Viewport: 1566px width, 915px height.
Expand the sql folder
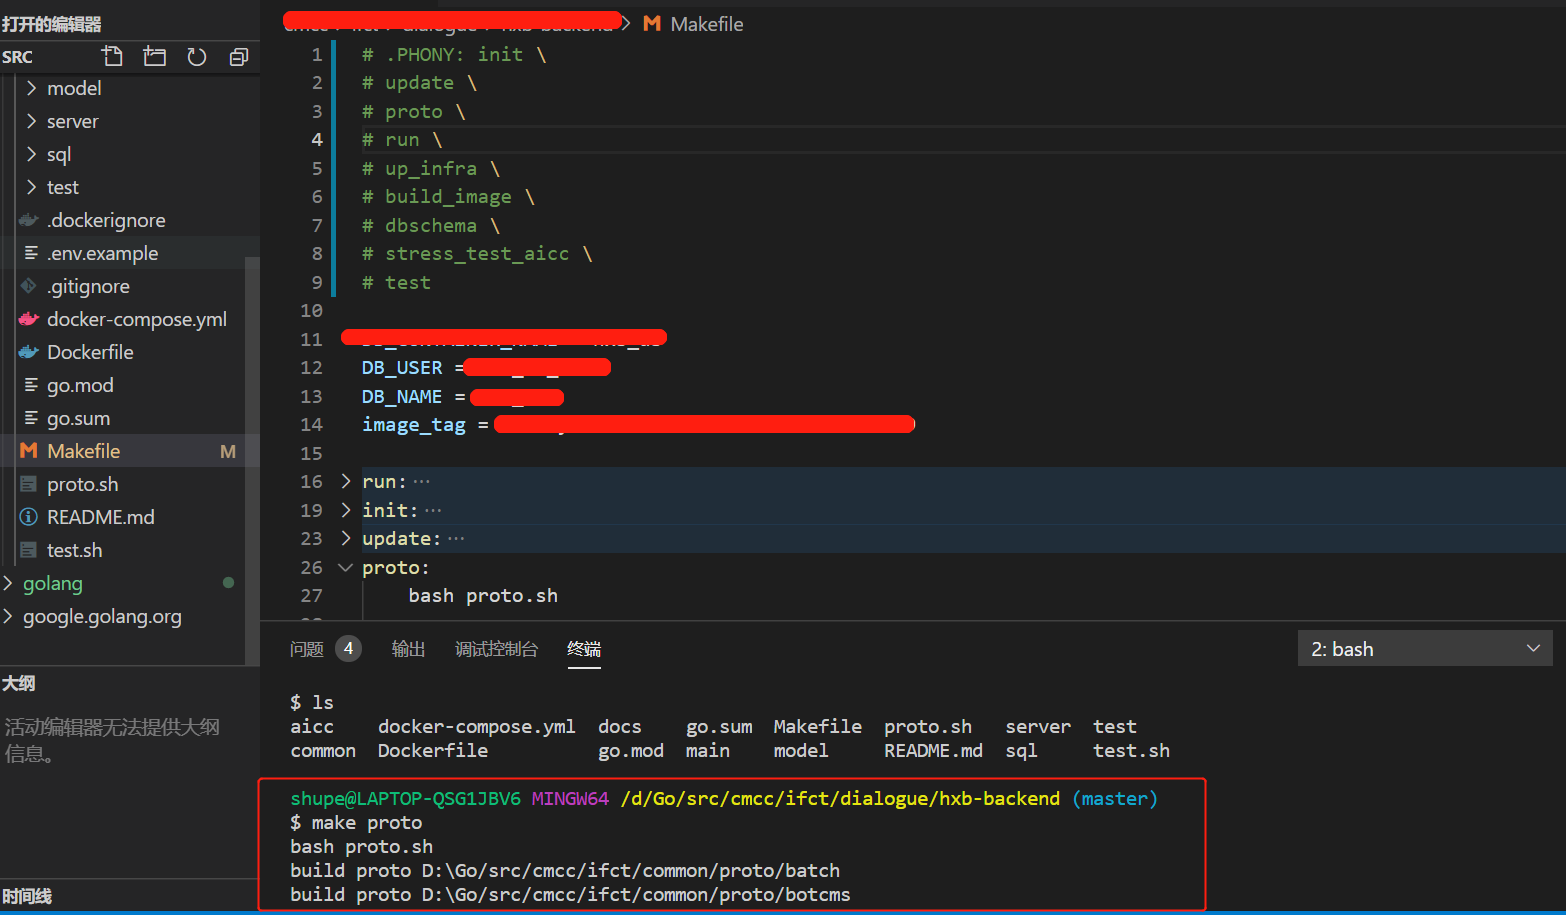31,154
